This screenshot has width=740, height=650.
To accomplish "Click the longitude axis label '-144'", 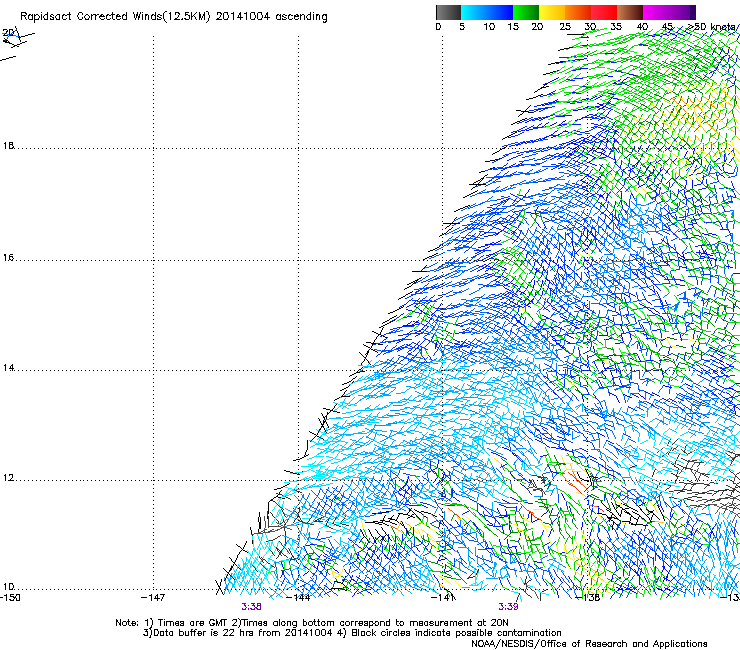I will point(299,598).
